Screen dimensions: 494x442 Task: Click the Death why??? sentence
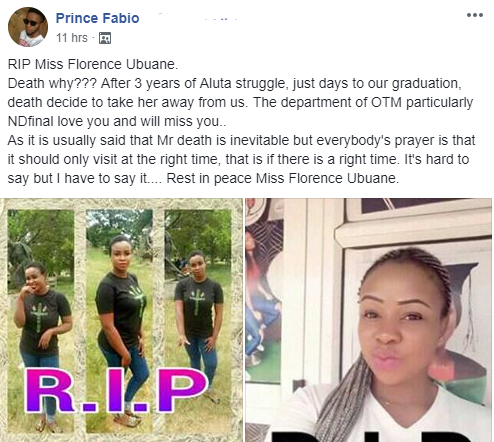[52, 83]
